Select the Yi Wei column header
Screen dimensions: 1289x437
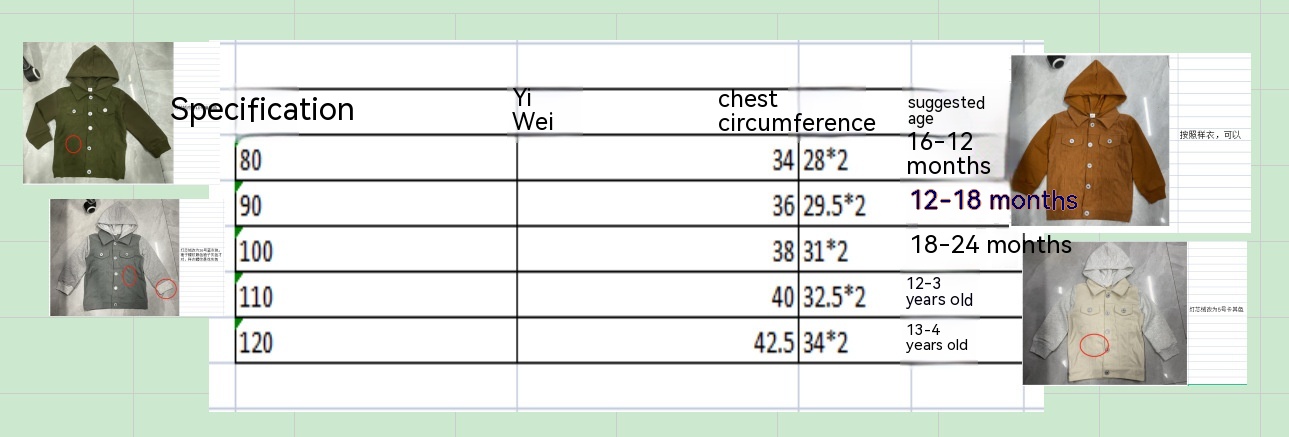coord(533,110)
